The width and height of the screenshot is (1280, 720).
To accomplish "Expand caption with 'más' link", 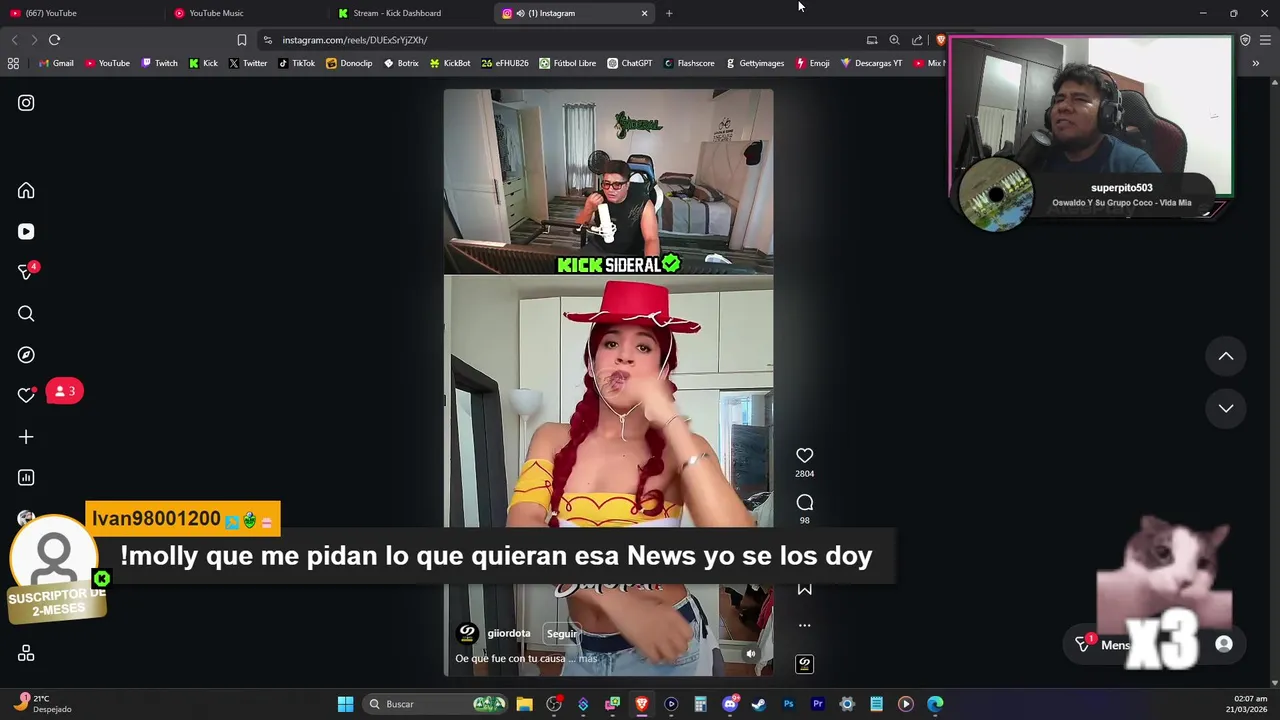I will point(587,659).
